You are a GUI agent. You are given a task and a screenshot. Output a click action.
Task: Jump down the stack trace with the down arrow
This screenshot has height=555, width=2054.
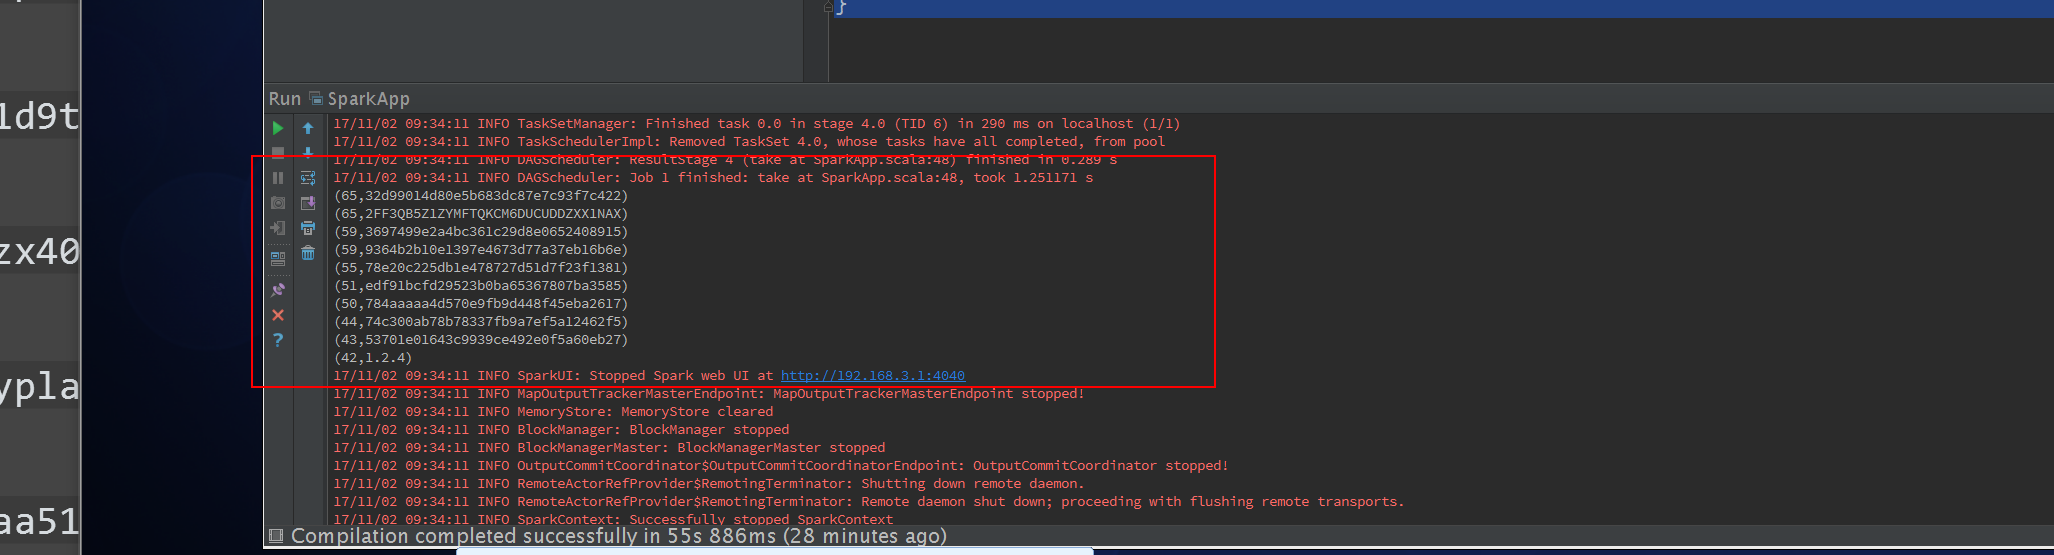[308, 153]
